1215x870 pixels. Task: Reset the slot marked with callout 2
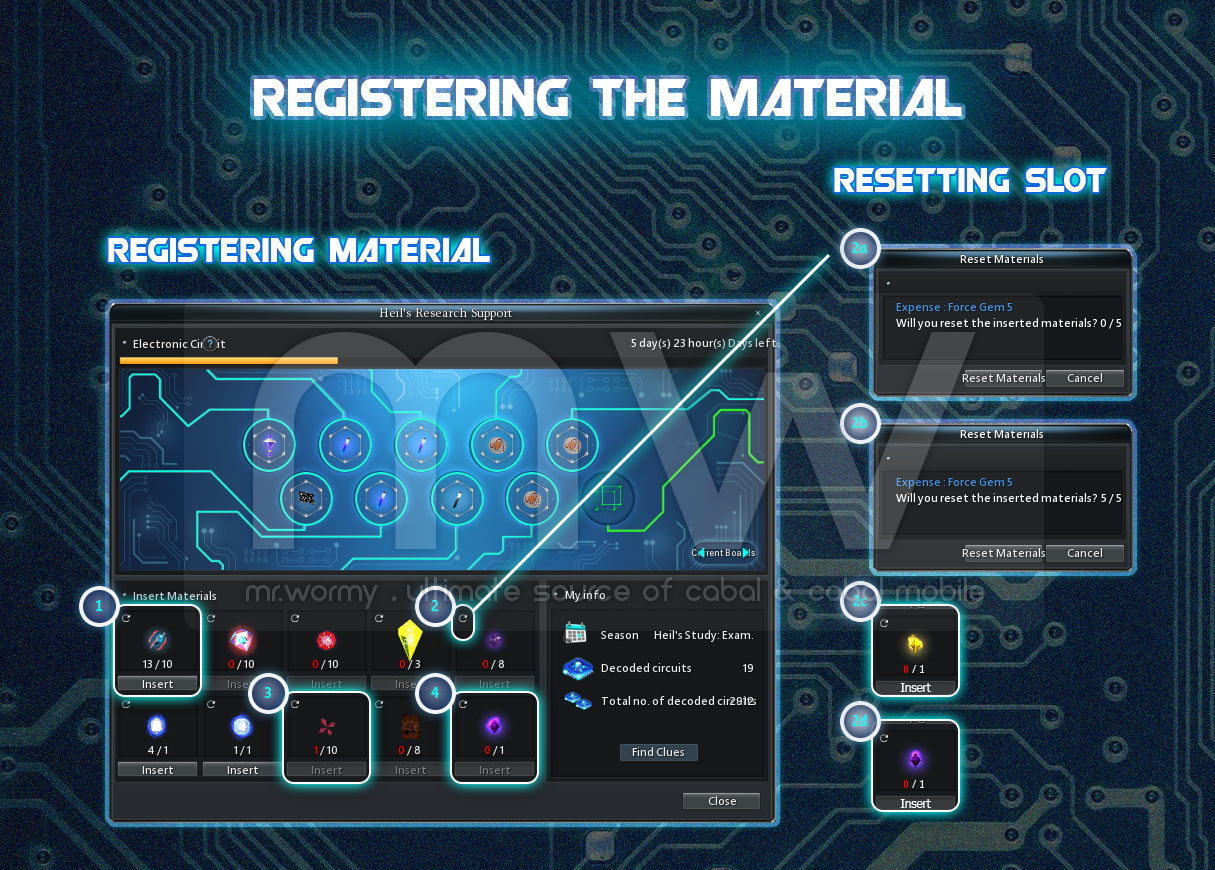463,619
